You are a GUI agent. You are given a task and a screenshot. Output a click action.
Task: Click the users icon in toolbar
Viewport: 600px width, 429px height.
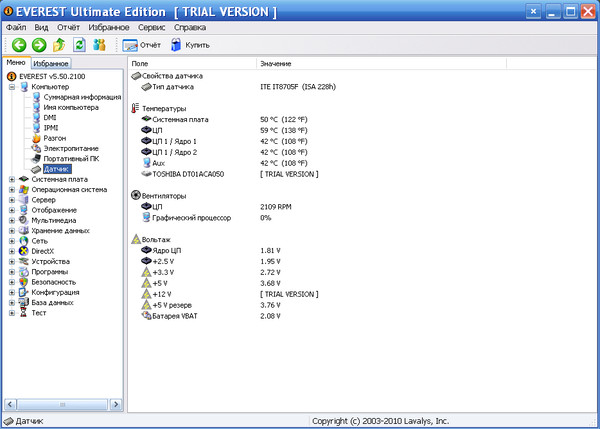[99, 45]
